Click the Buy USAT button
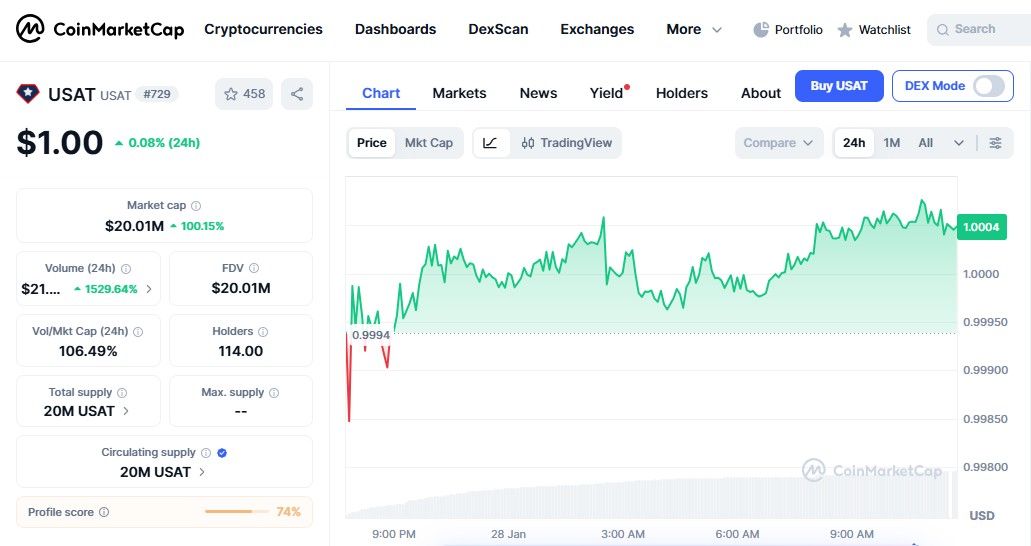The height and width of the screenshot is (546, 1031). [838, 86]
